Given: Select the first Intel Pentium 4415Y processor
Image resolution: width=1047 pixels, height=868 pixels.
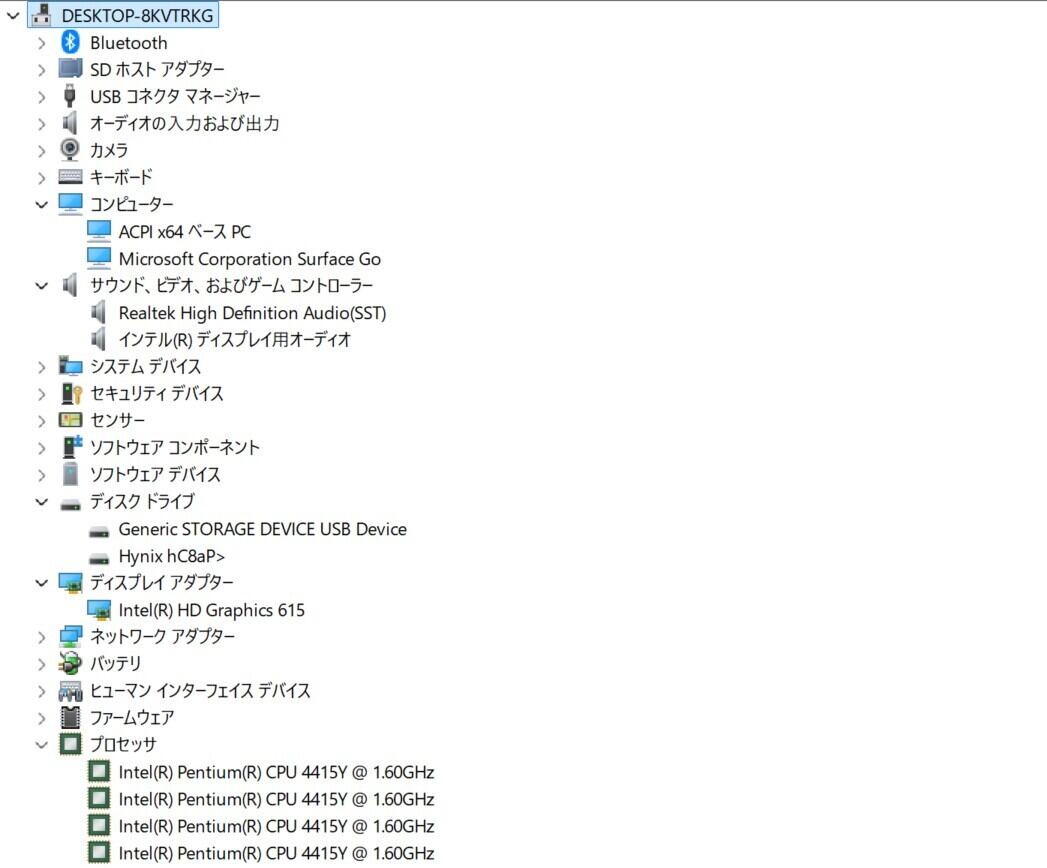Looking at the screenshot, I should pos(276,773).
